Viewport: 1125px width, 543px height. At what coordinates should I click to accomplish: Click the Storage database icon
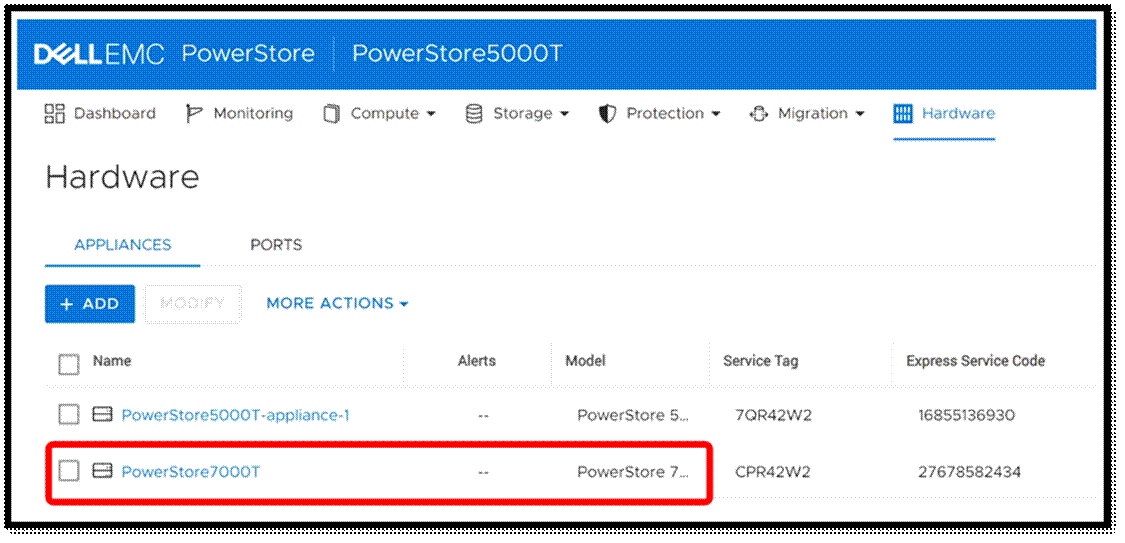(x=474, y=114)
